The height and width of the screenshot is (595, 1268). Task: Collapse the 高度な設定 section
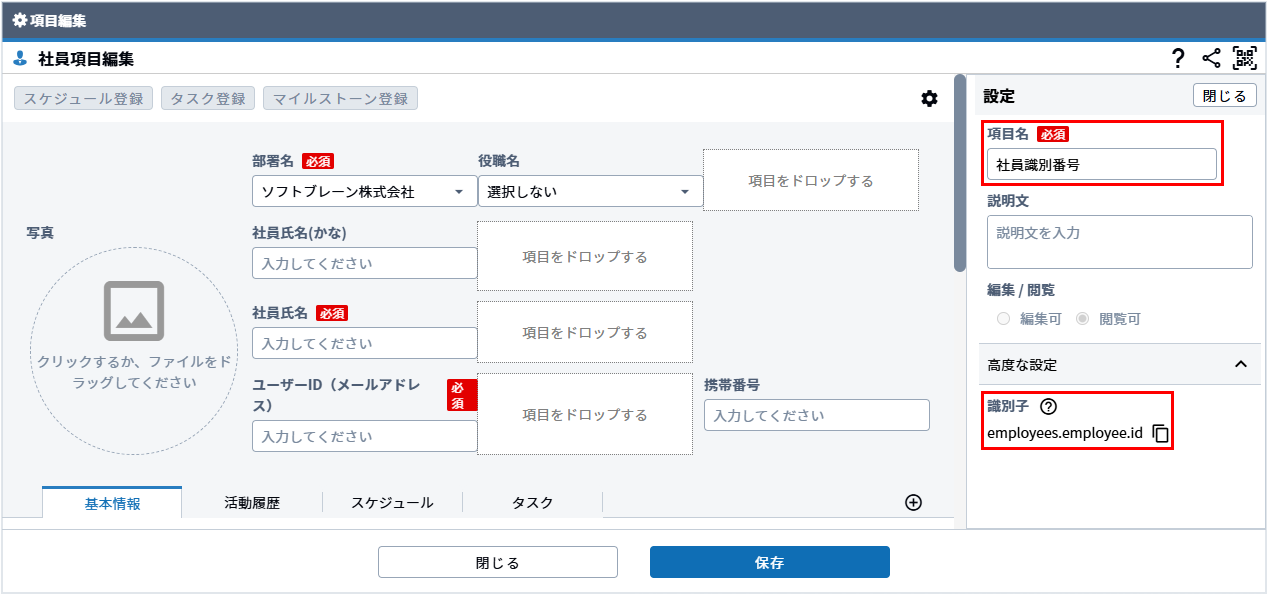tap(1240, 365)
